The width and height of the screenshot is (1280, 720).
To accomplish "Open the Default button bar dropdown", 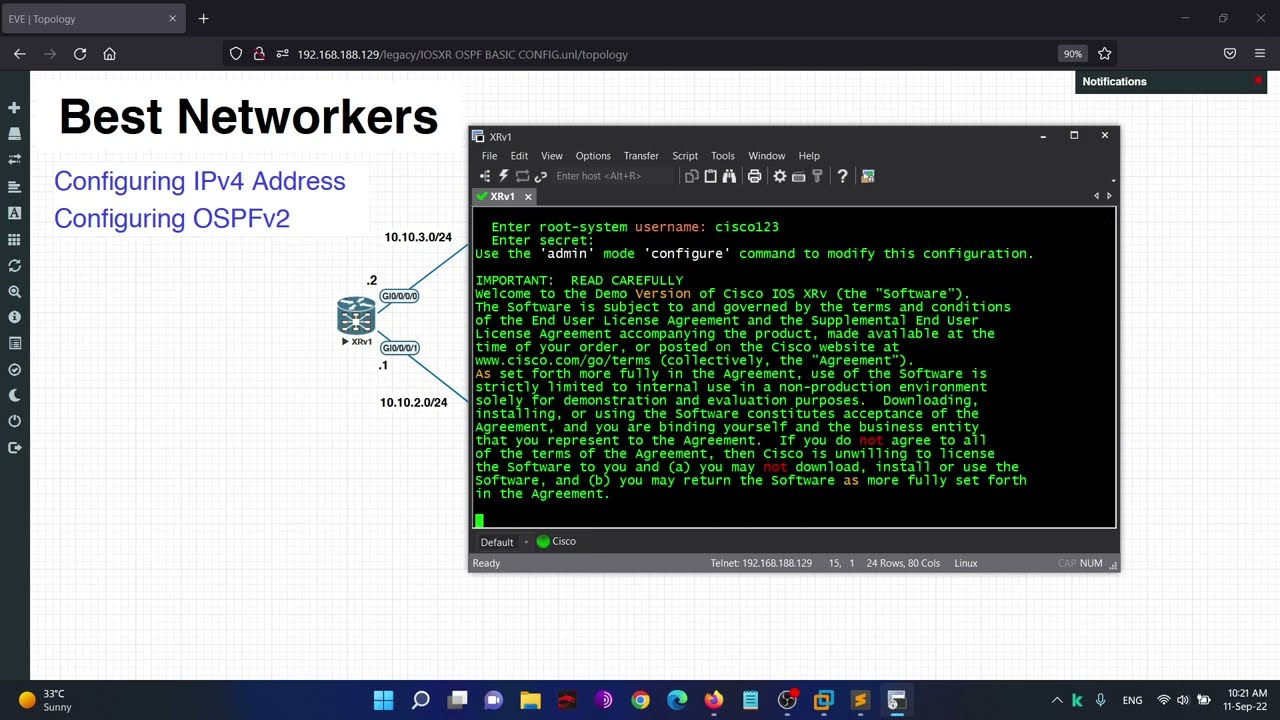I will click(x=503, y=542).
